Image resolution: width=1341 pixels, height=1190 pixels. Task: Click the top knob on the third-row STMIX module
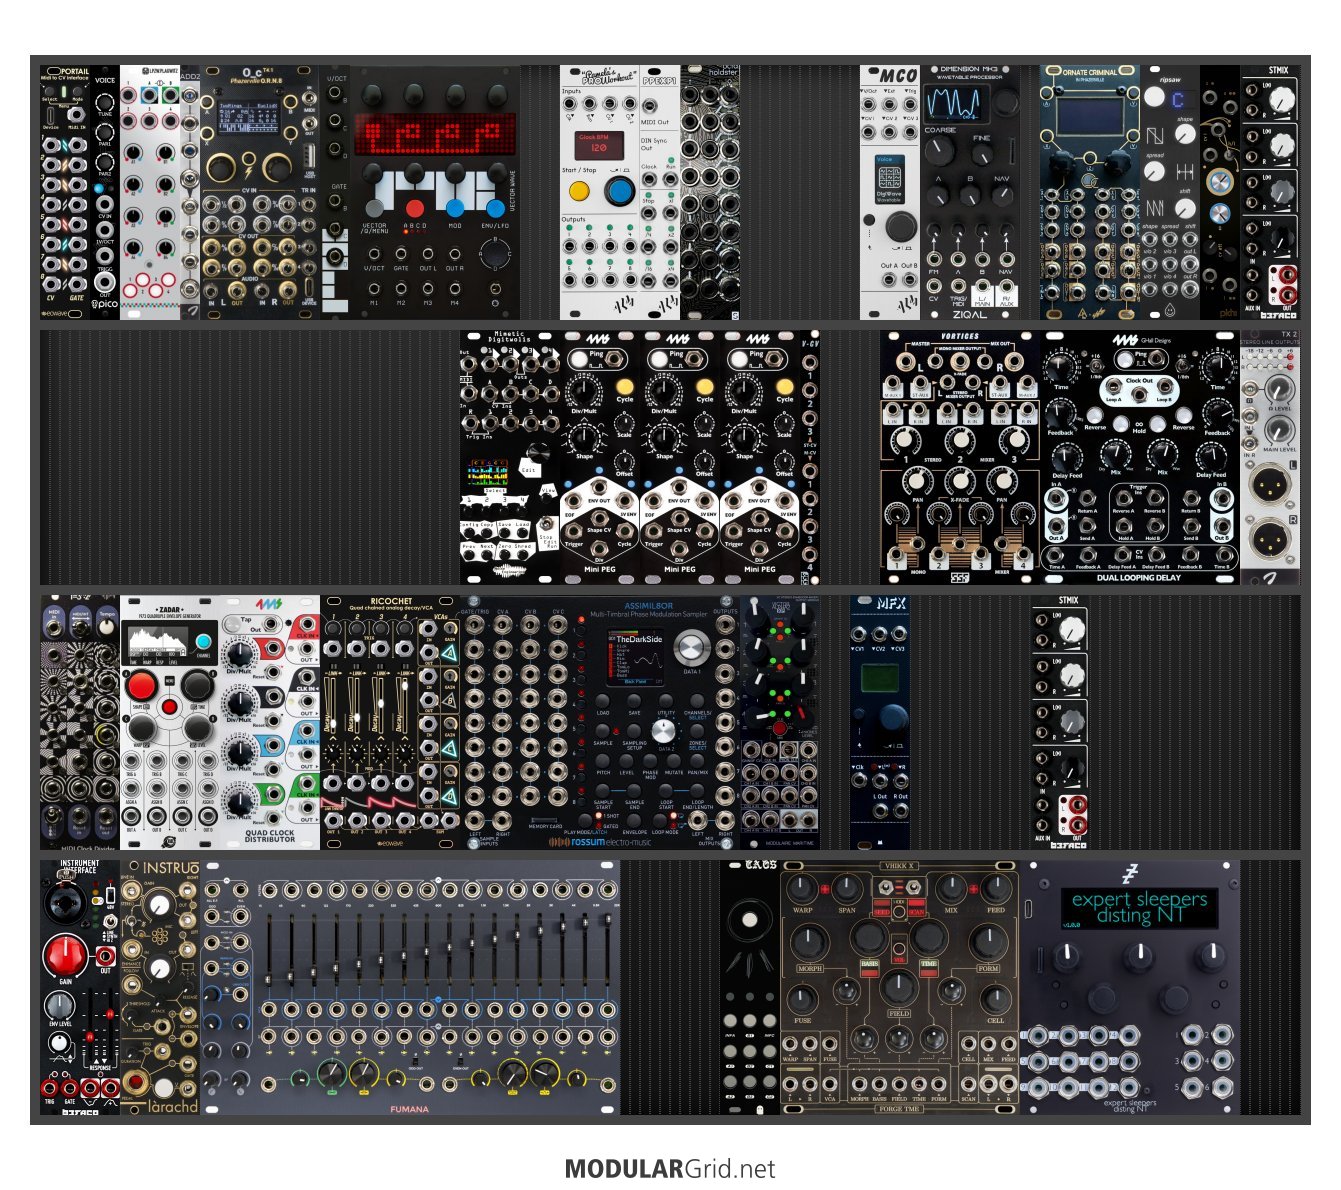click(1071, 629)
